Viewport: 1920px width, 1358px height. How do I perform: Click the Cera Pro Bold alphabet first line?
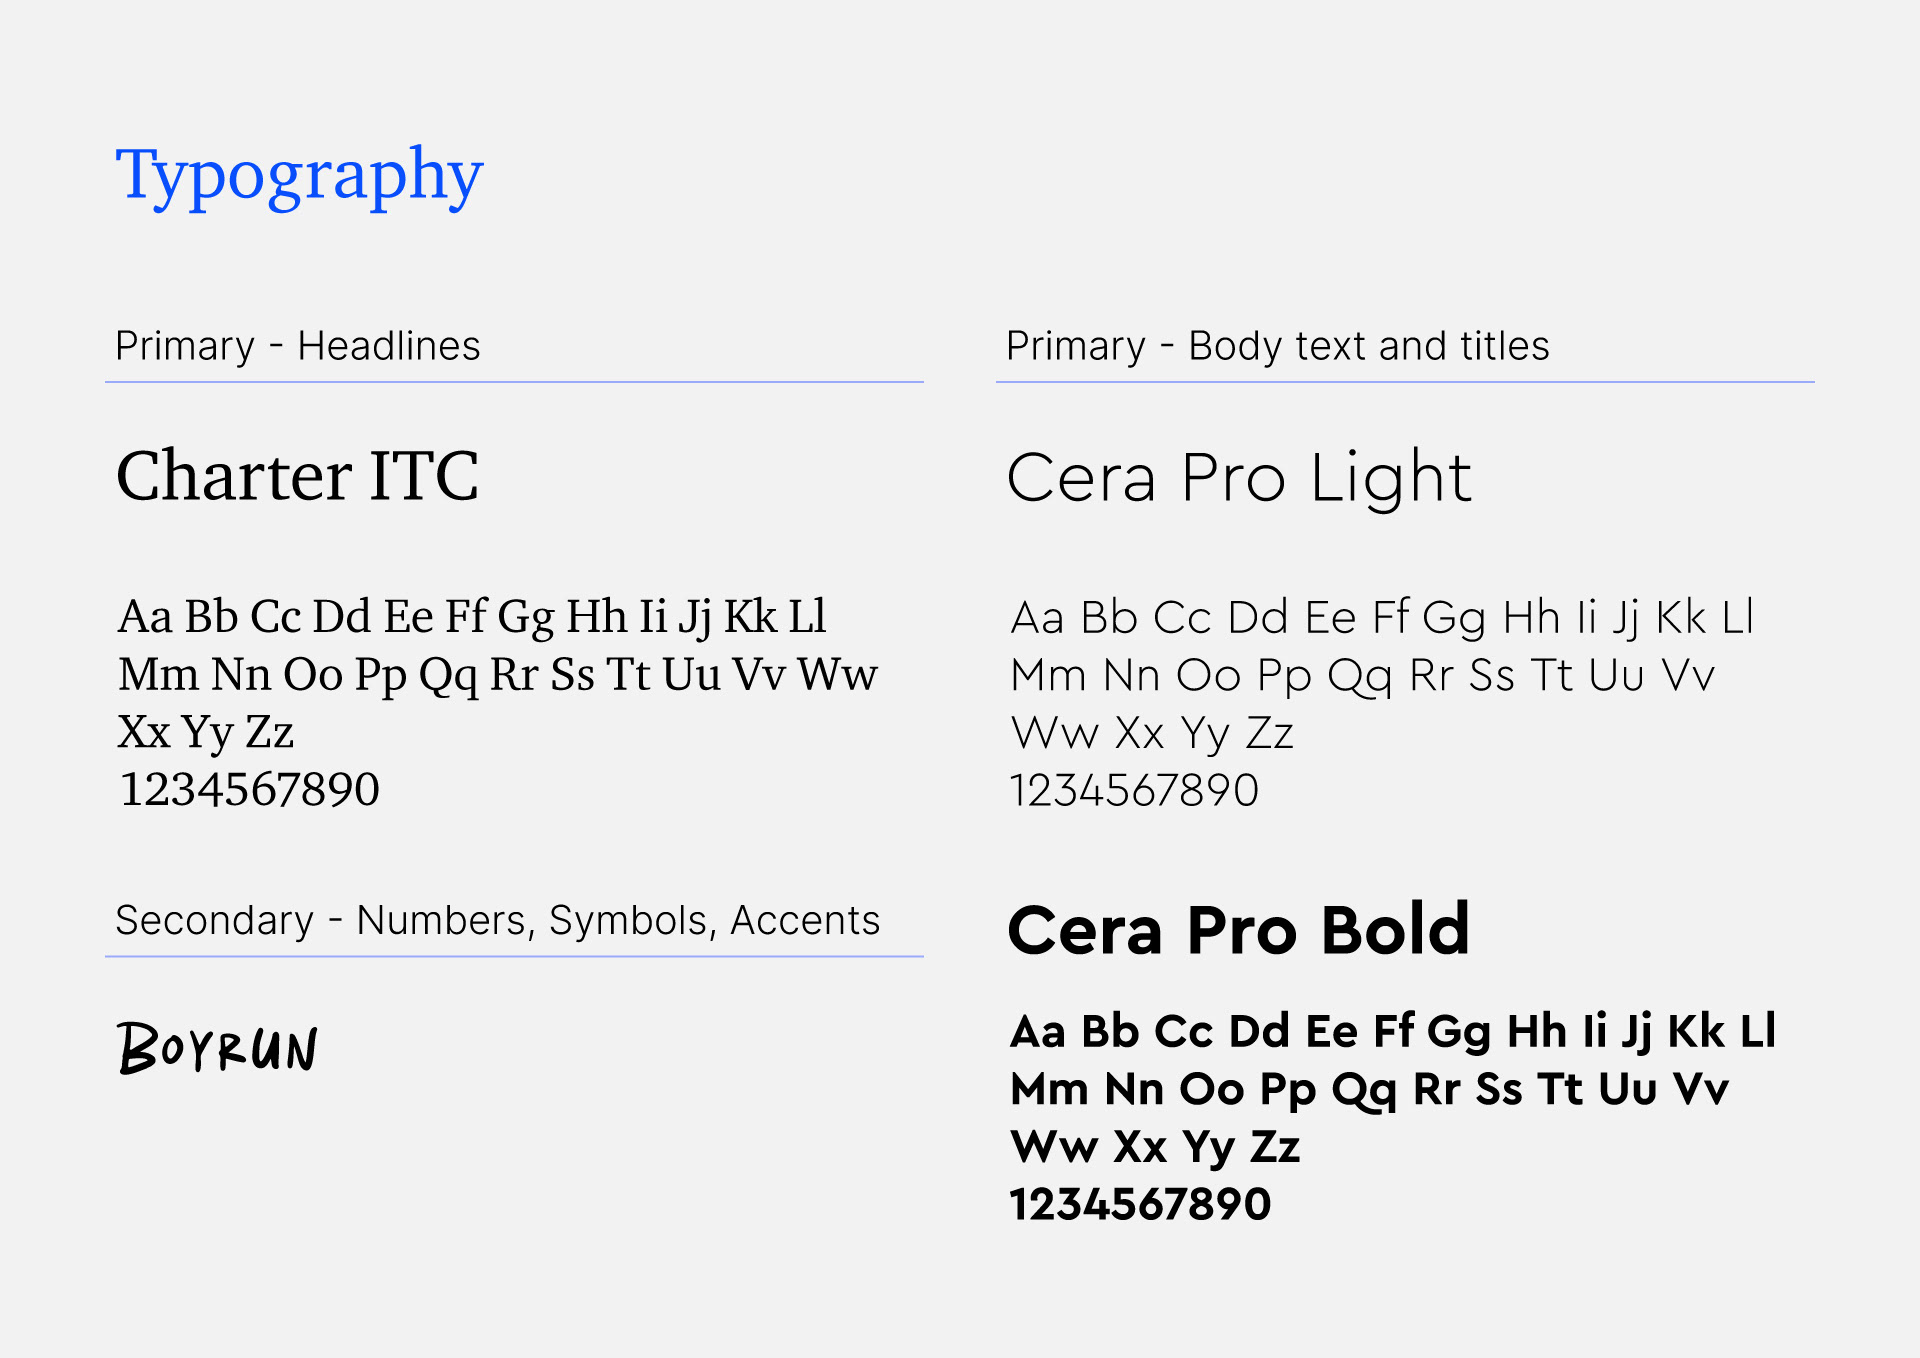pos(1393,1032)
